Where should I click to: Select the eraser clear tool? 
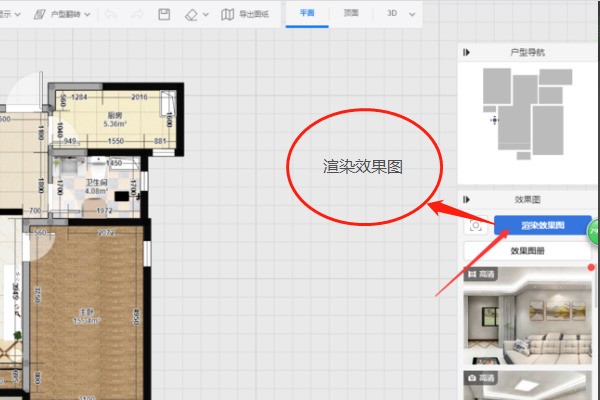click(192, 14)
